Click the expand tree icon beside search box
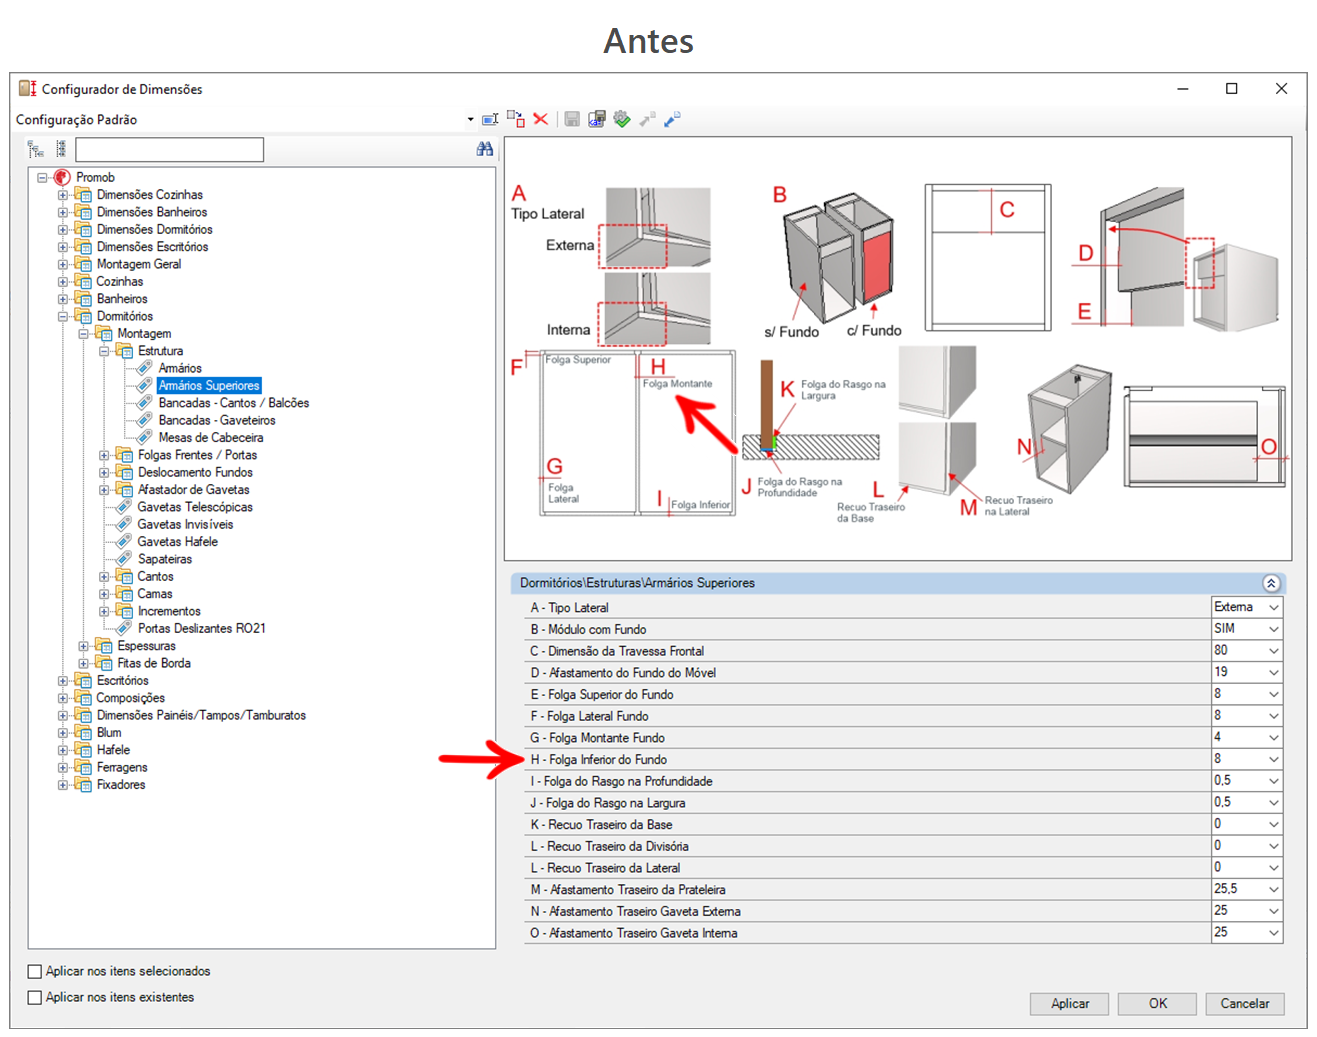This screenshot has width=1317, height=1037. (36, 150)
